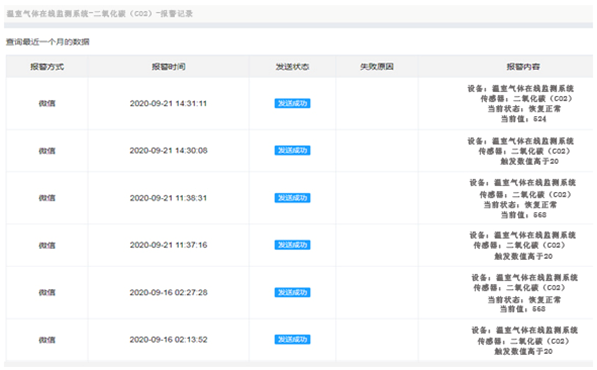
Task: Select the 2020-09-16 02:13:52 timestamp cell
Action: click(x=168, y=340)
